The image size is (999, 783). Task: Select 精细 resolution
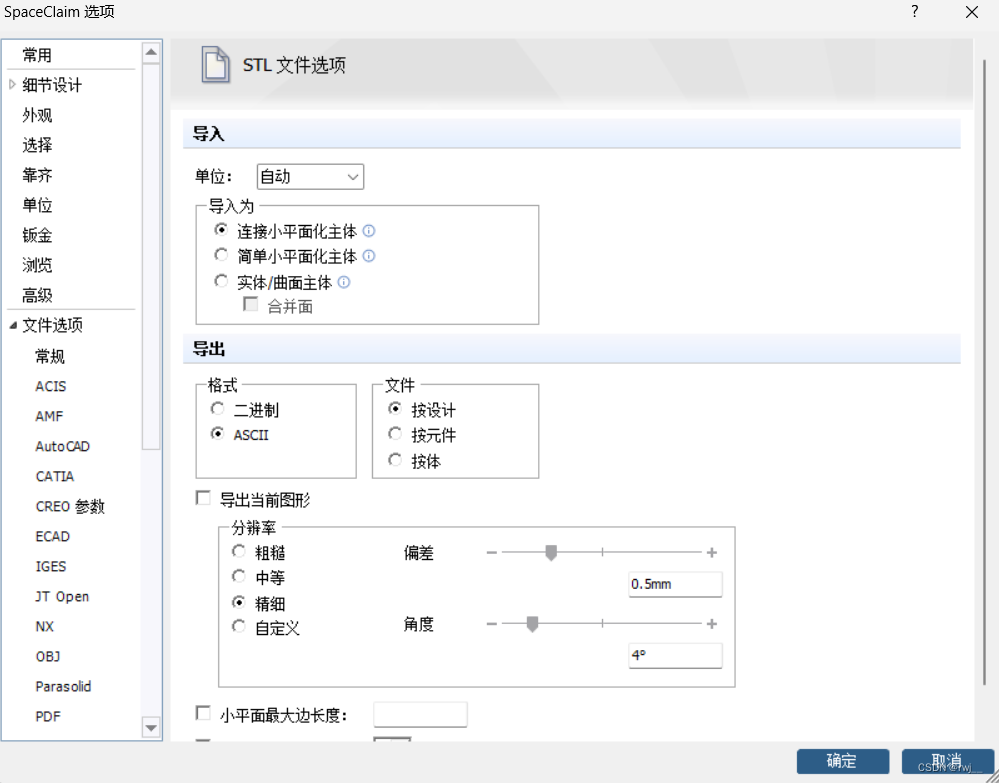(x=239, y=602)
